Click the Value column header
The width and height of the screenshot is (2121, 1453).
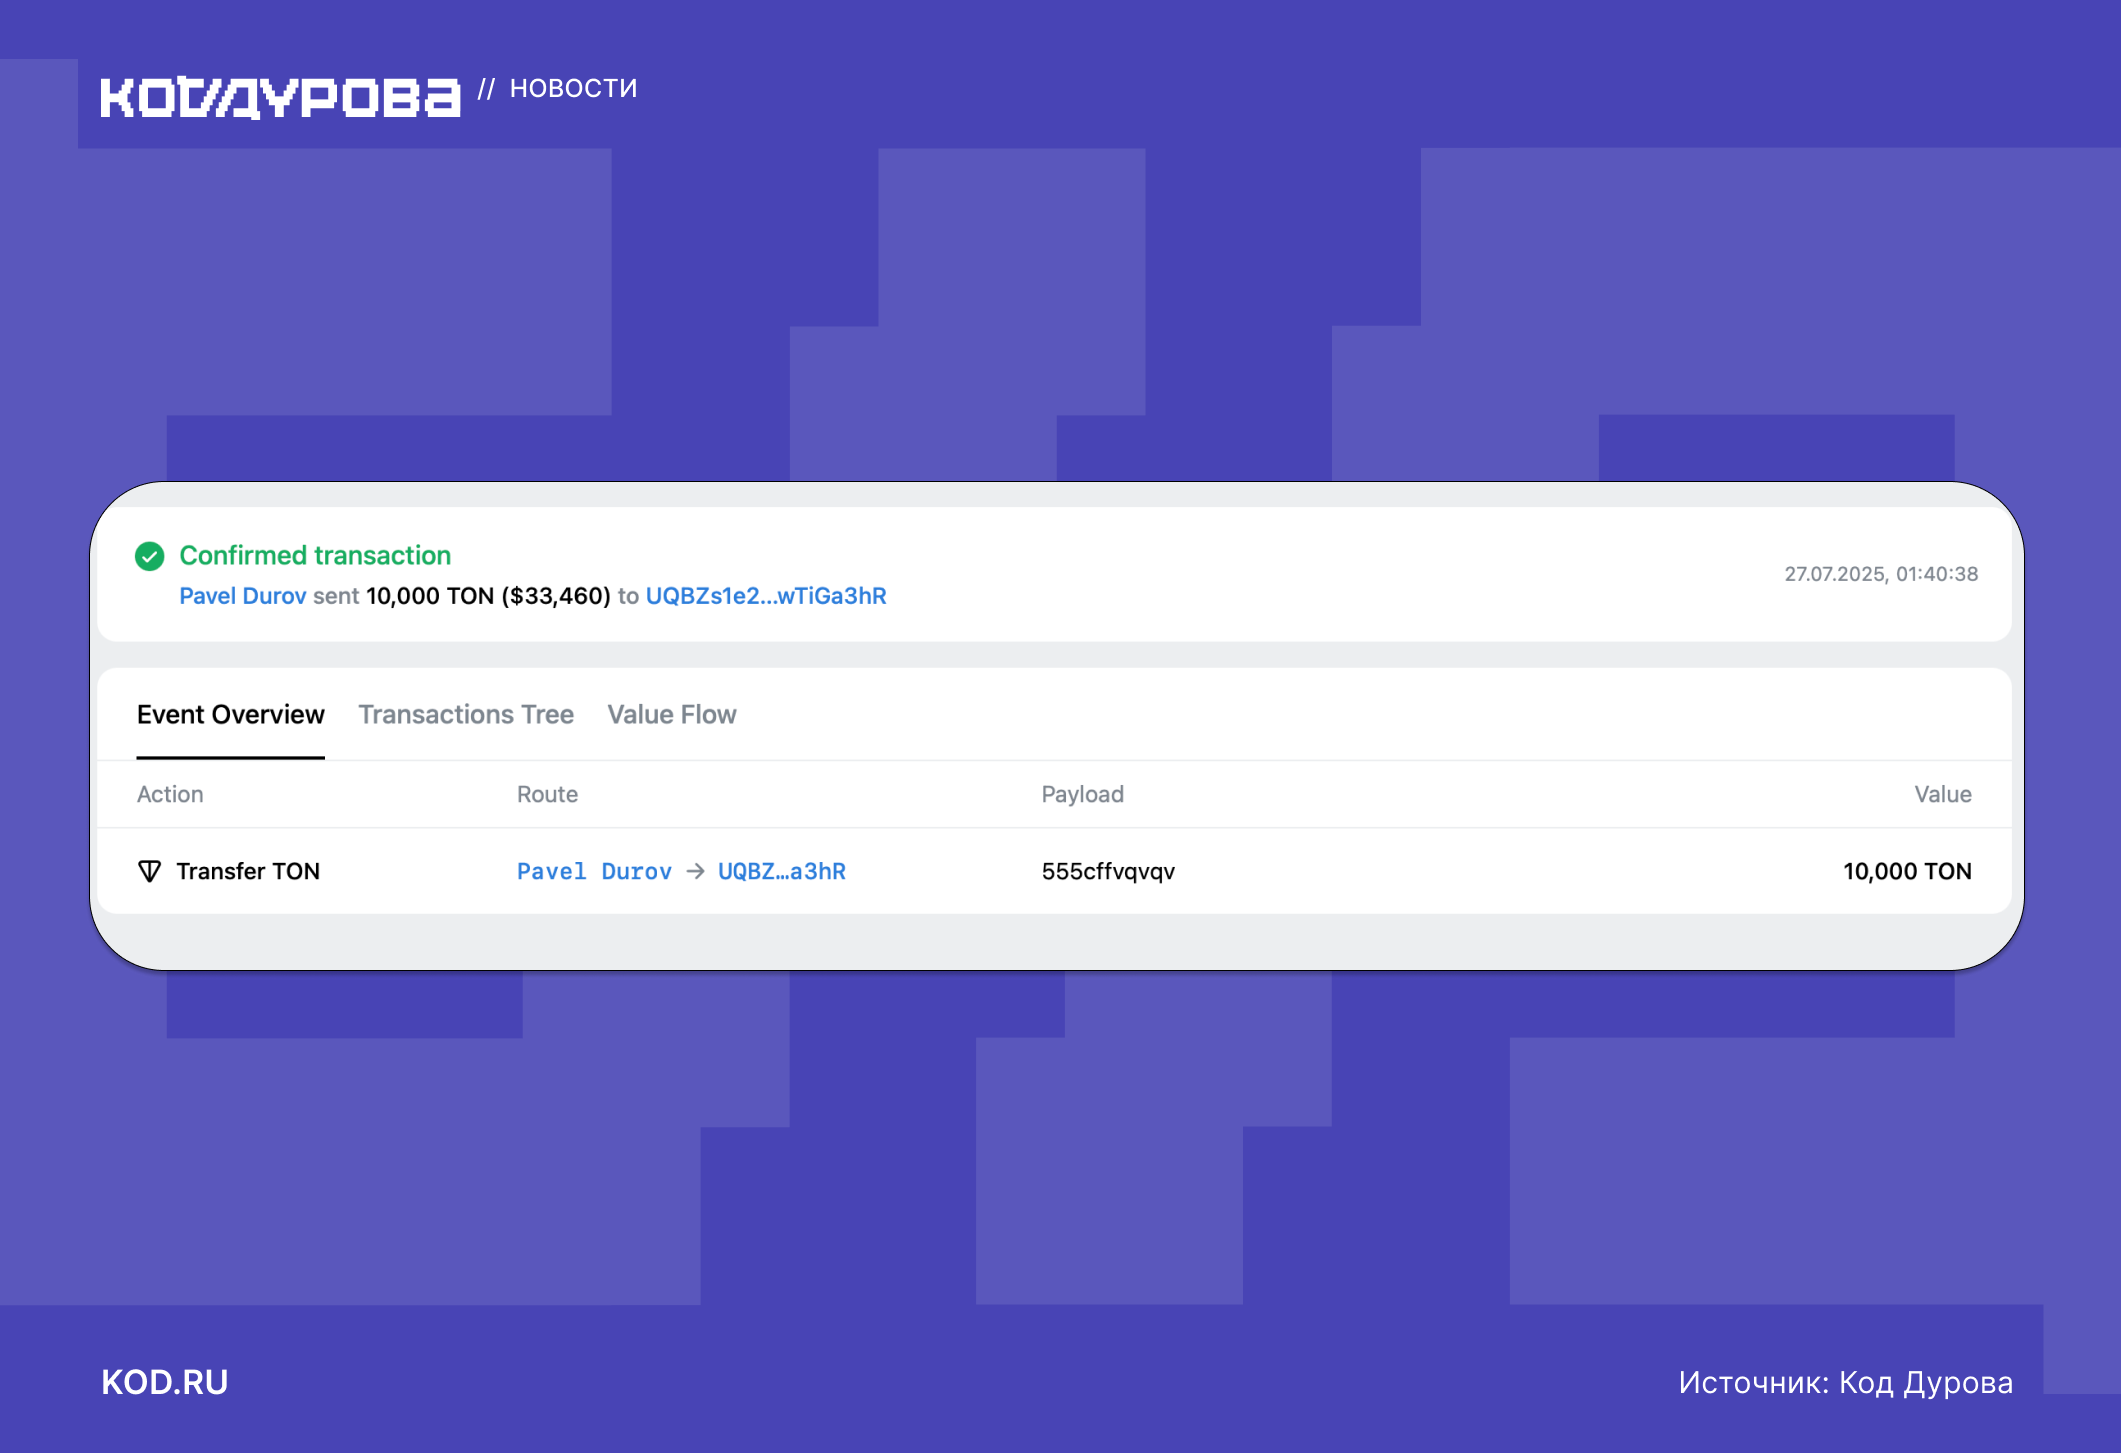1943,794
